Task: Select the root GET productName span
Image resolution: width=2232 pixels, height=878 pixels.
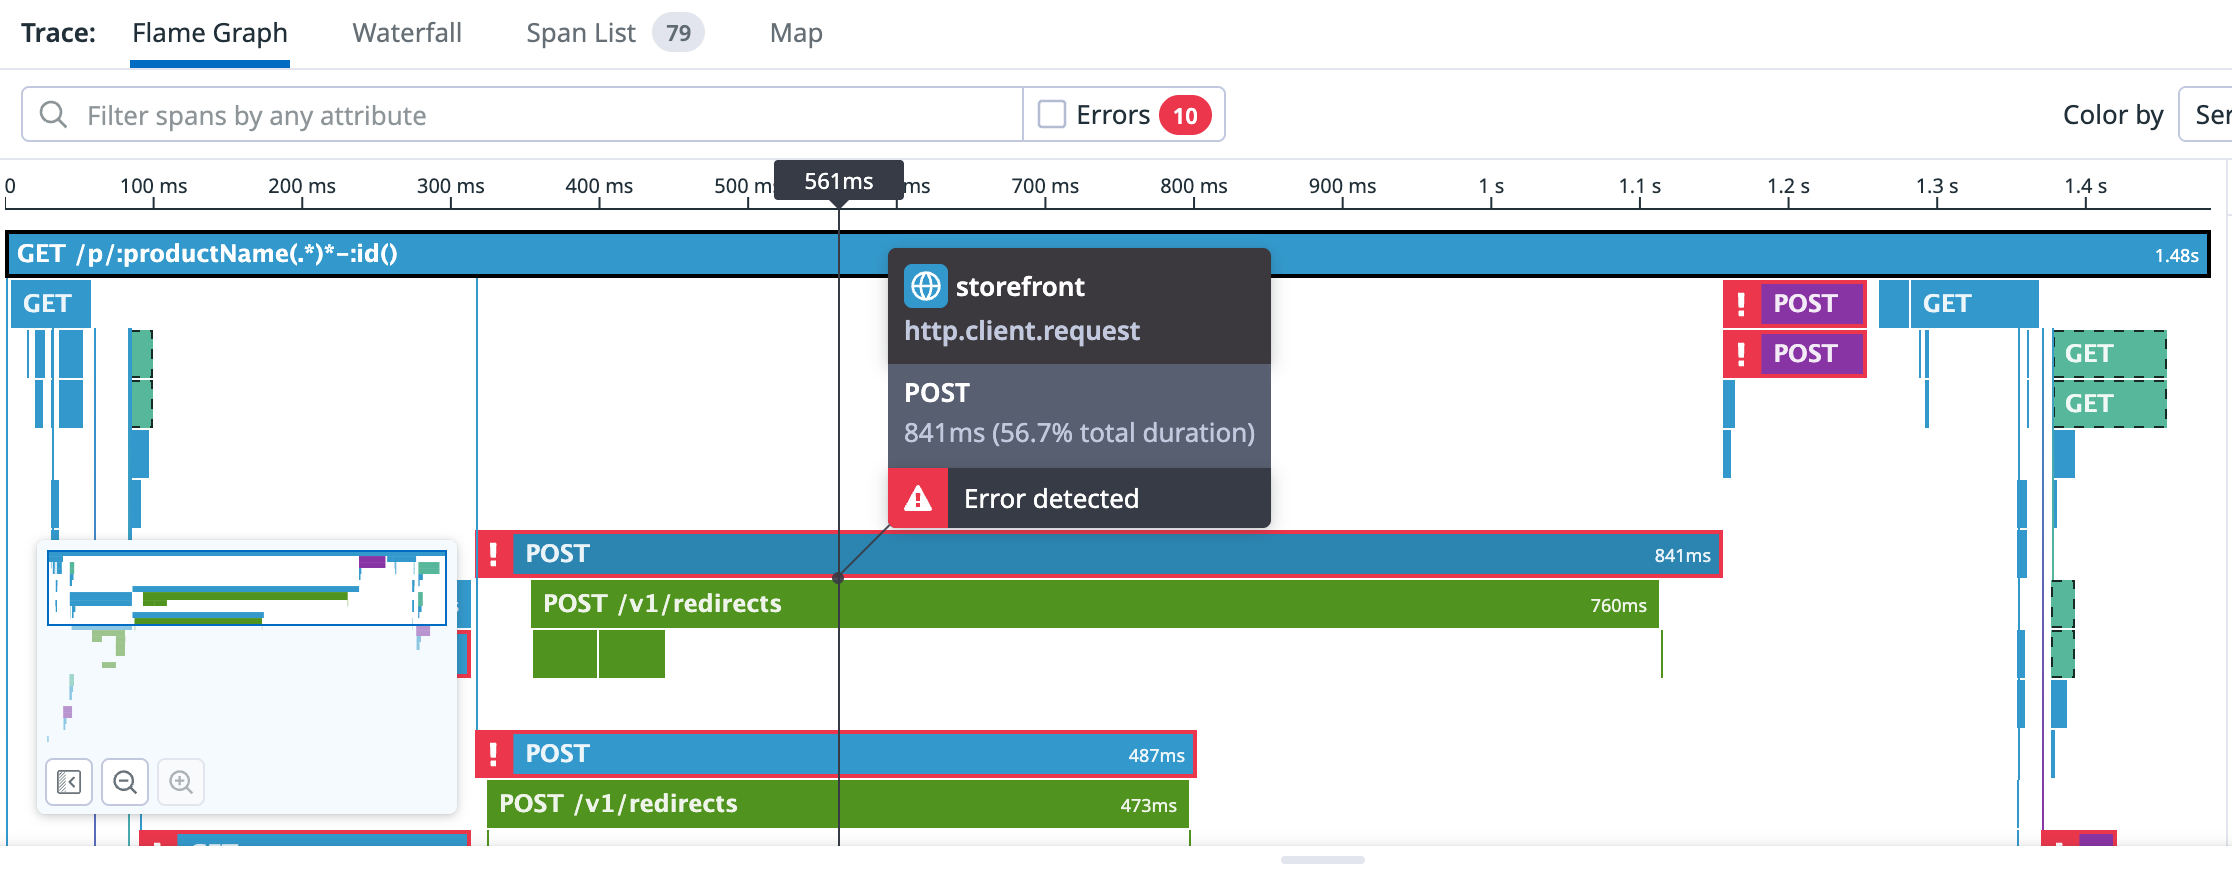Action: pos(600,254)
